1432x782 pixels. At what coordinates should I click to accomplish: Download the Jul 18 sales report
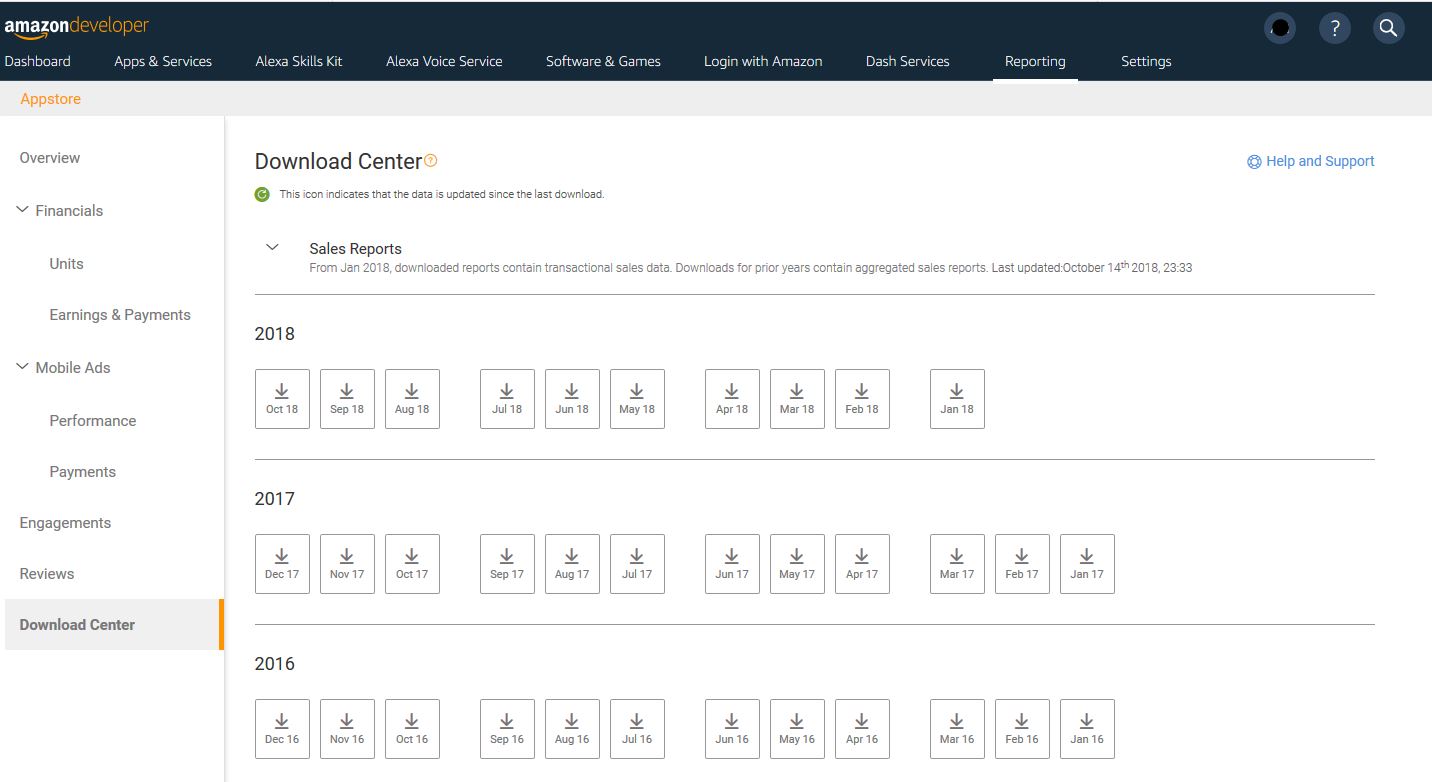[x=507, y=399]
